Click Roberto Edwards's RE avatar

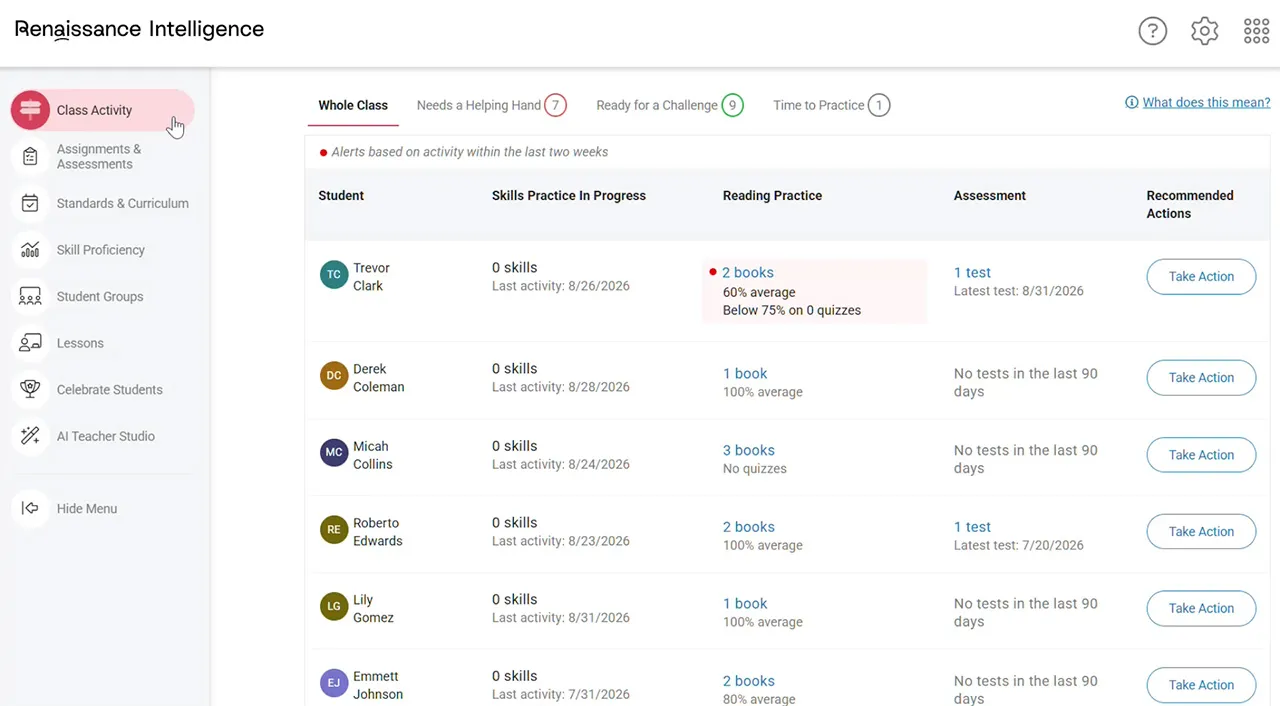pyautogui.click(x=334, y=530)
